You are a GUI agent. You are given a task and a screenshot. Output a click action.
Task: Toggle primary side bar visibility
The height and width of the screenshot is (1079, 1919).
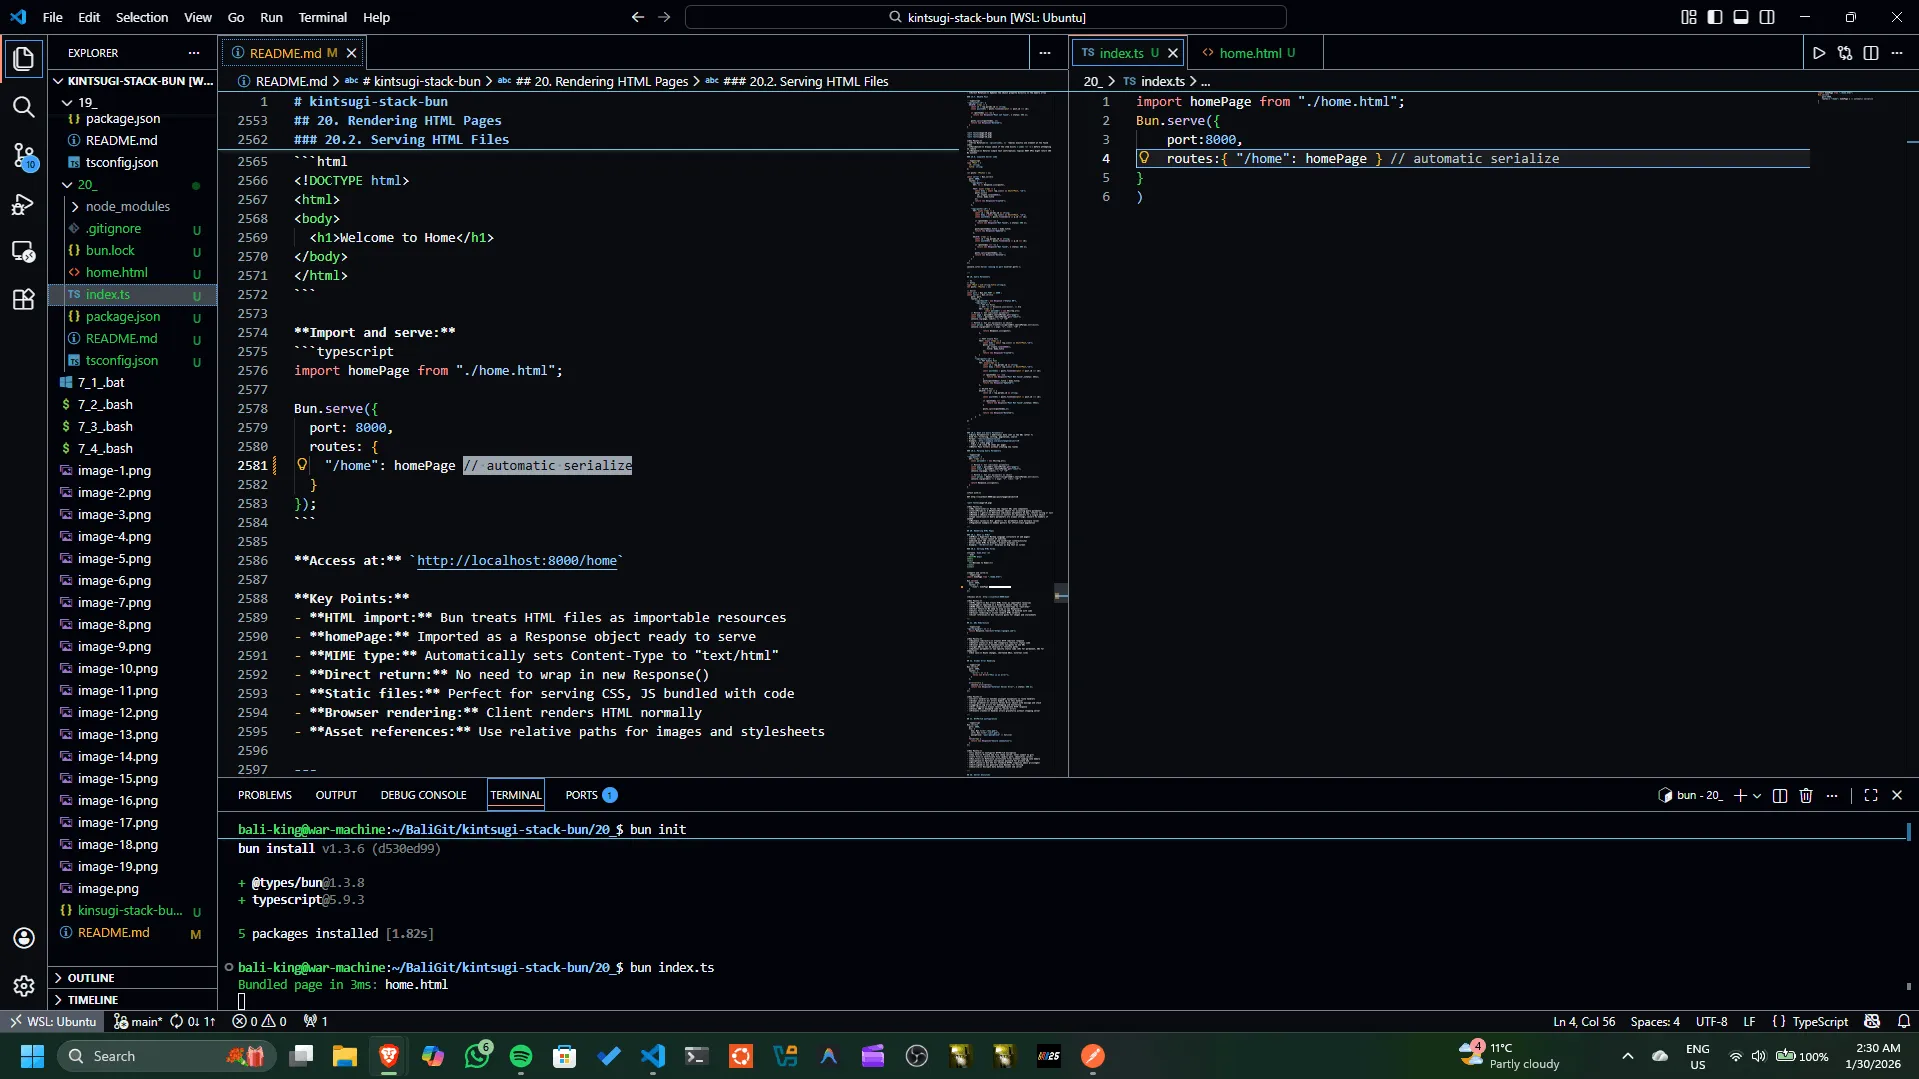coord(1715,17)
